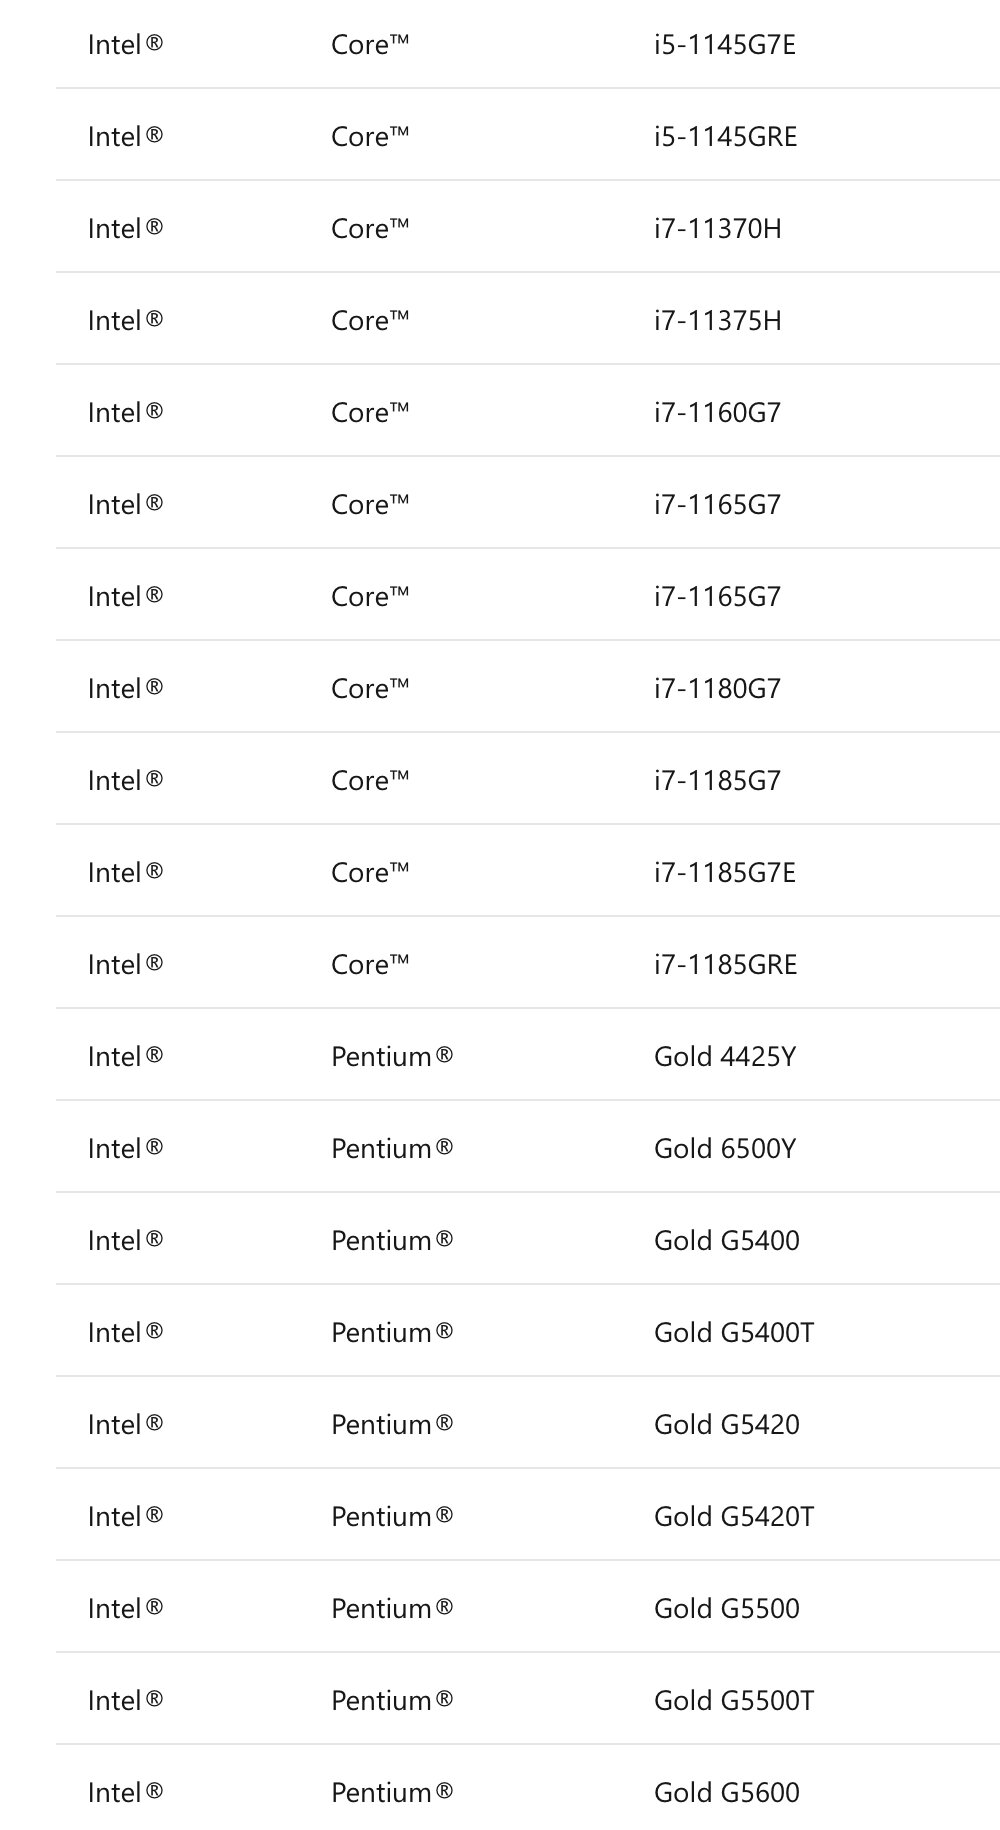Select the i7-1185GRE model text

(x=726, y=965)
